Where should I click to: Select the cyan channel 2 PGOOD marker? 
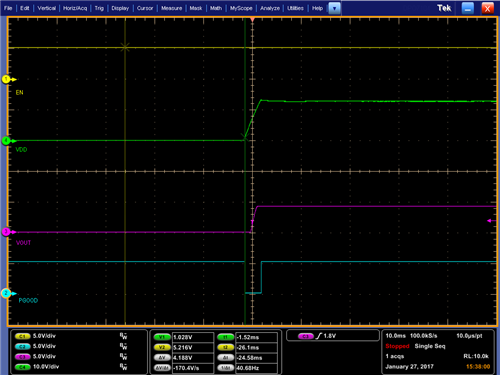tap(7, 293)
